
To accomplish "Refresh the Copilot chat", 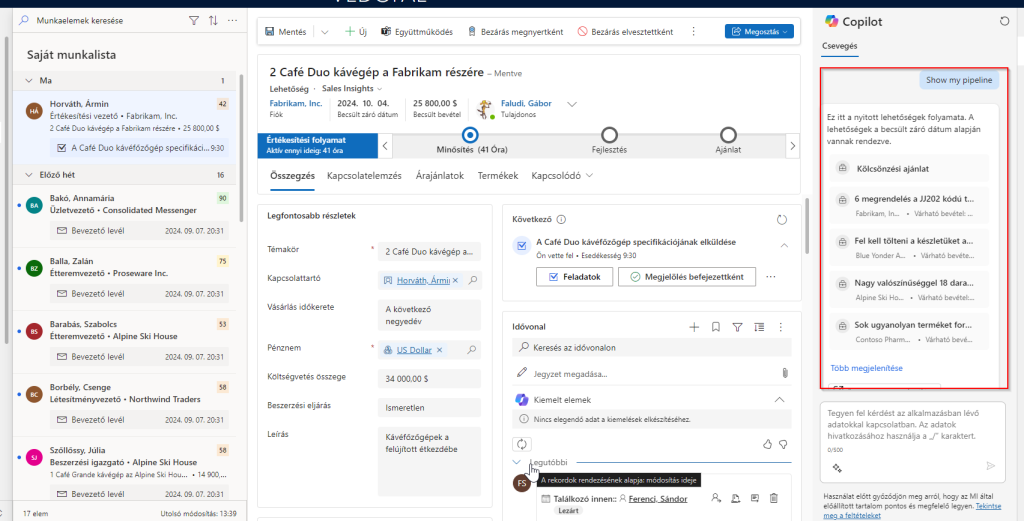I will tap(1004, 22).
